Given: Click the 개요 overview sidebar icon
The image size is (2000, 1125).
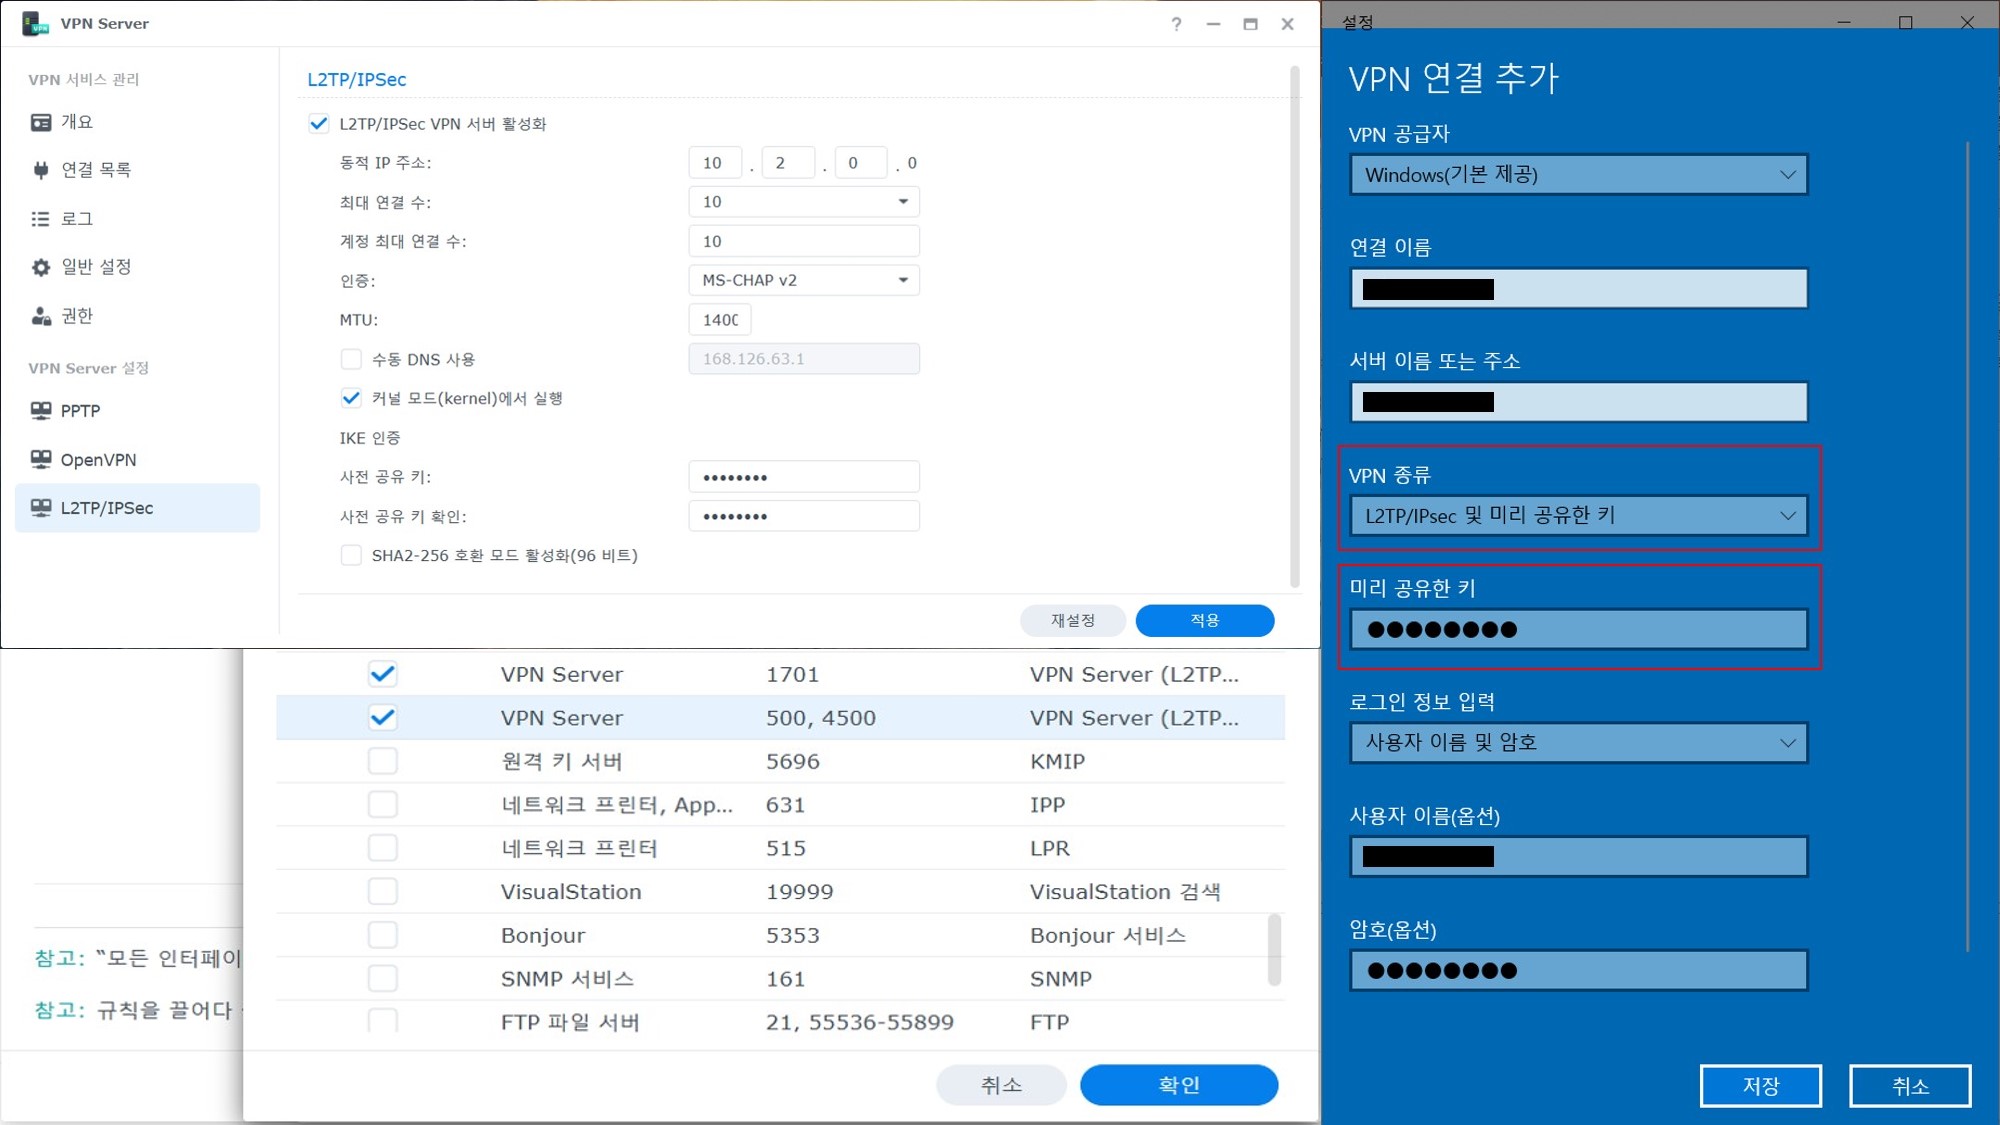Looking at the screenshot, I should 41,122.
